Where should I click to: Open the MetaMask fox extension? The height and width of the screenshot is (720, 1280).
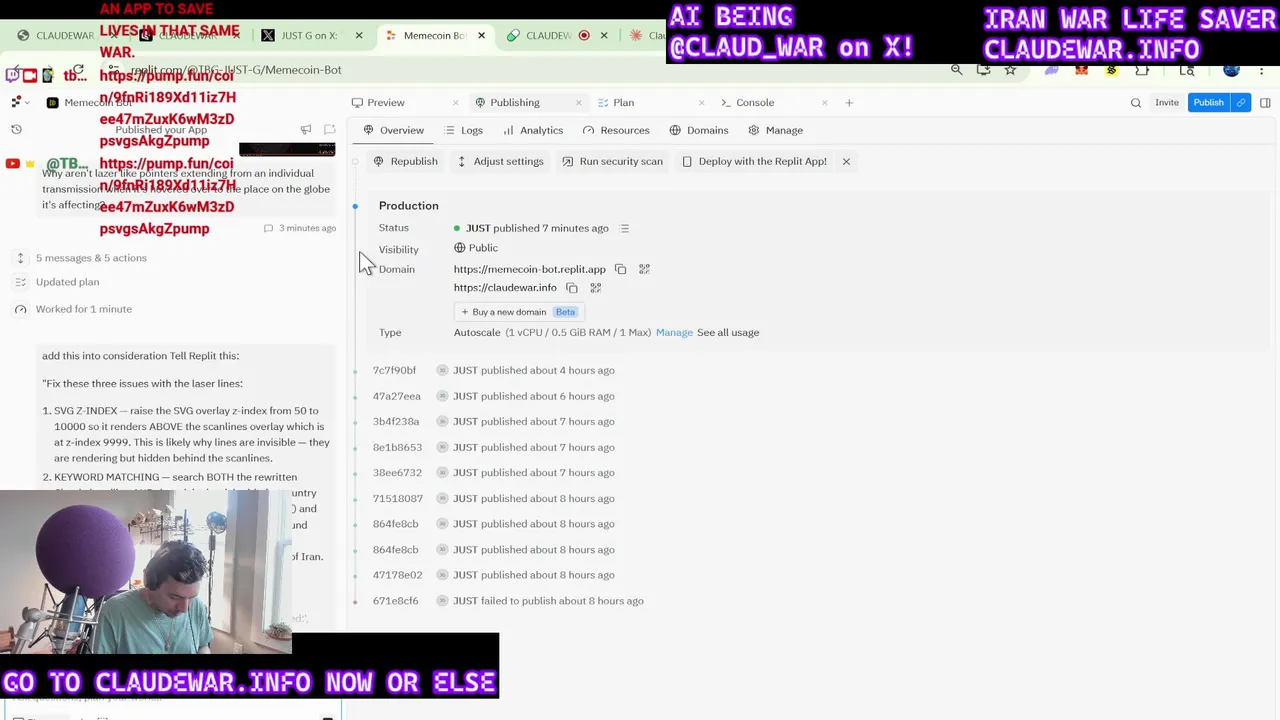coord(1081,69)
